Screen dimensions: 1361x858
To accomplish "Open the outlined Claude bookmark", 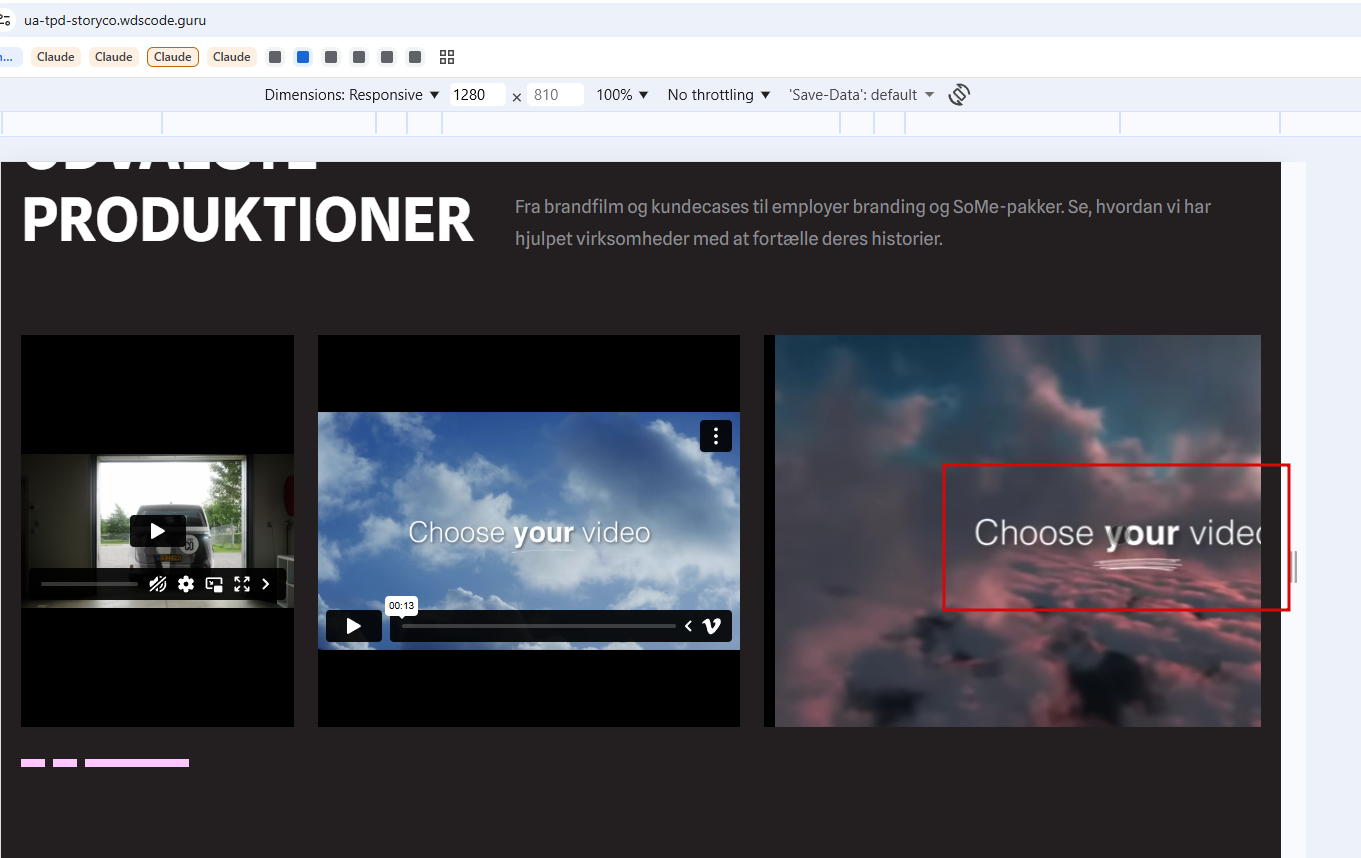I will (x=173, y=57).
